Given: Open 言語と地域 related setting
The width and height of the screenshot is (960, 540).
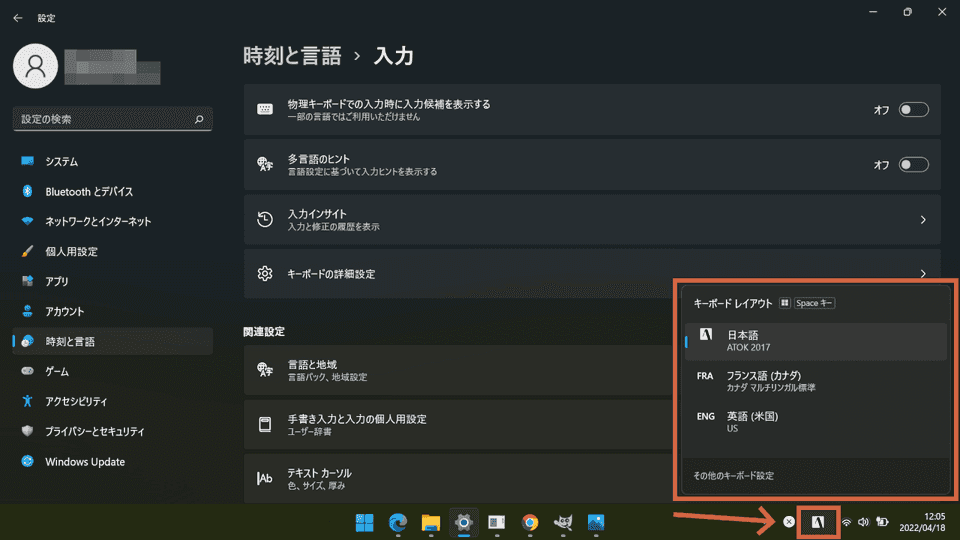Looking at the screenshot, I should (x=458, y=370).
